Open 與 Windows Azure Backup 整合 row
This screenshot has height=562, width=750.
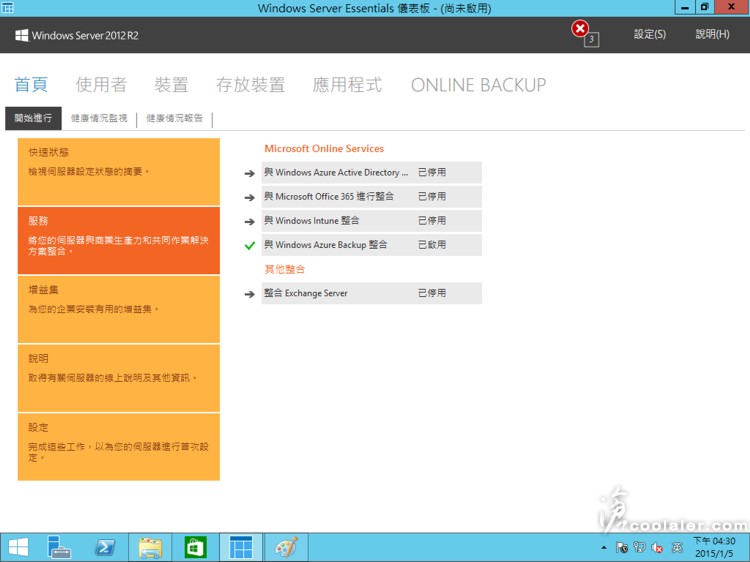point(372,245)
